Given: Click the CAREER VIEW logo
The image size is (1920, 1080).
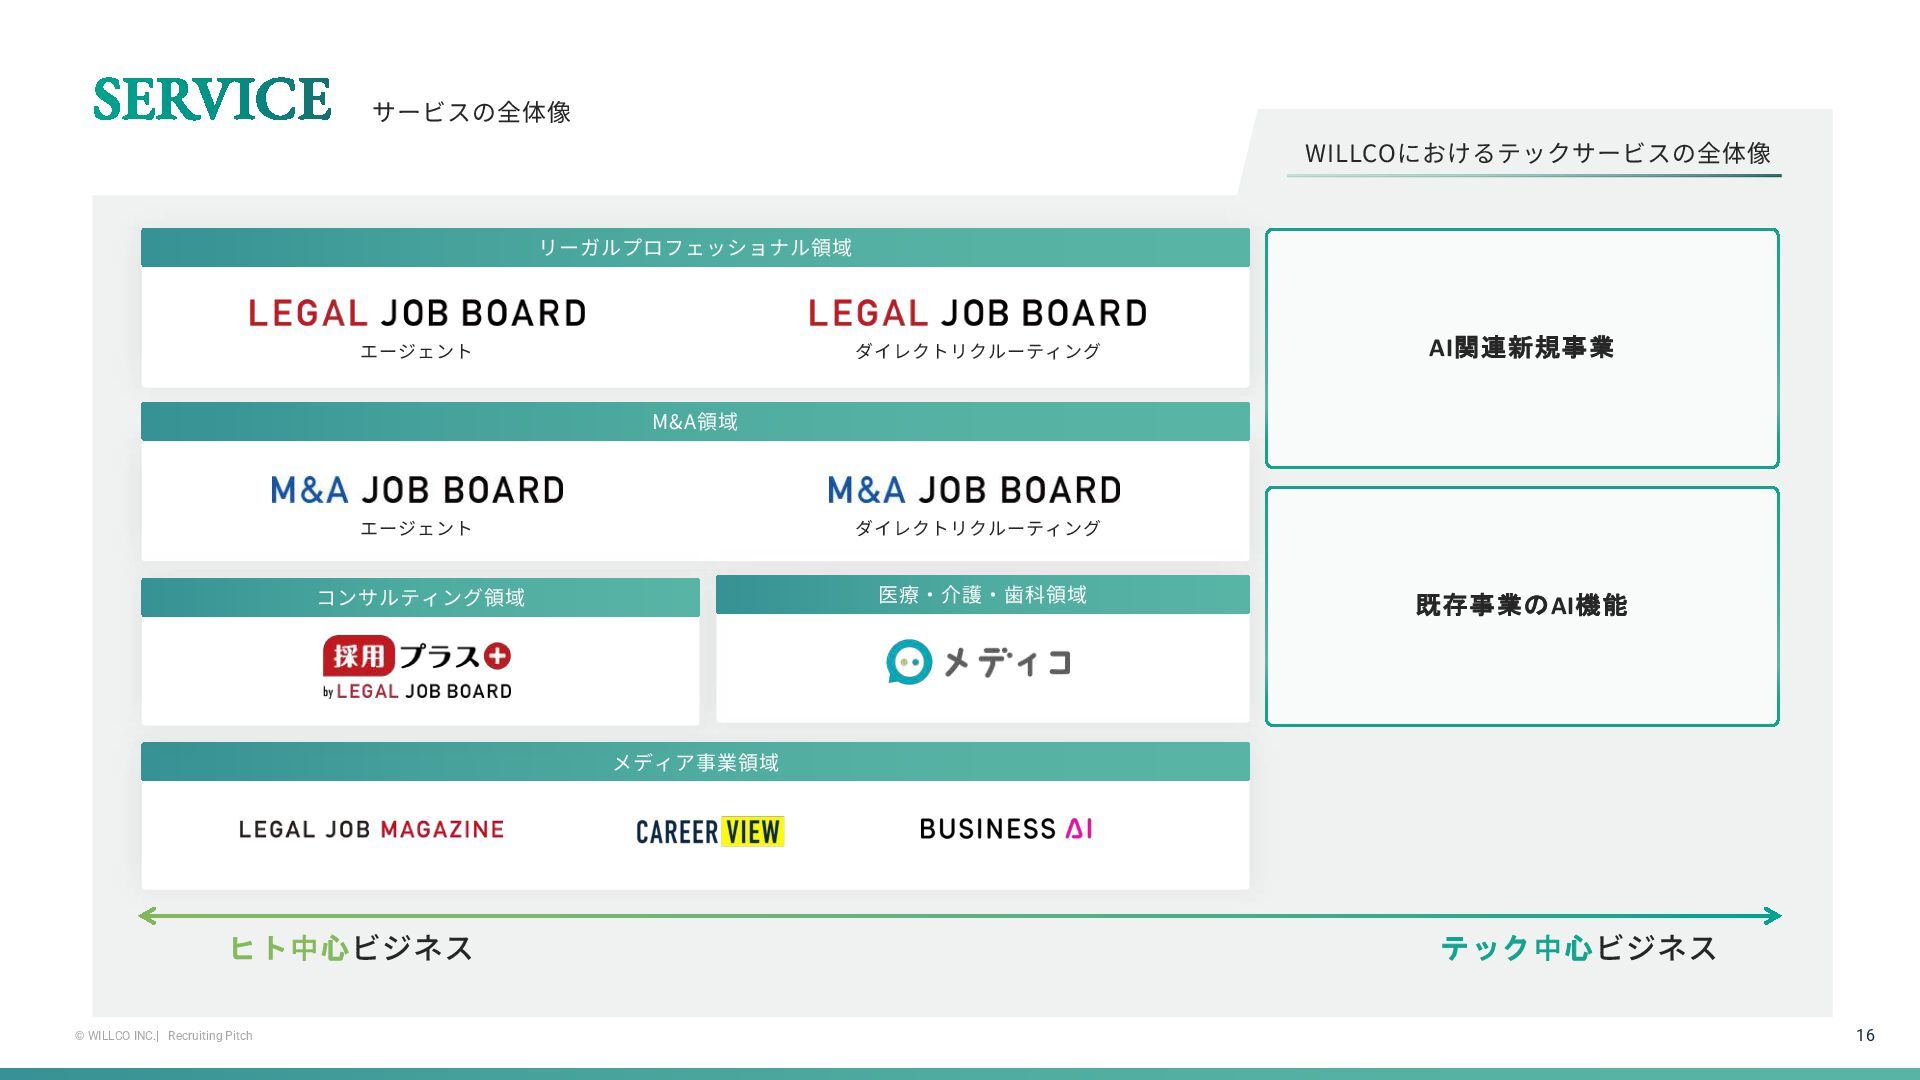Looking at the screenshot, I should pyautogui.click(x=709, y=831).
